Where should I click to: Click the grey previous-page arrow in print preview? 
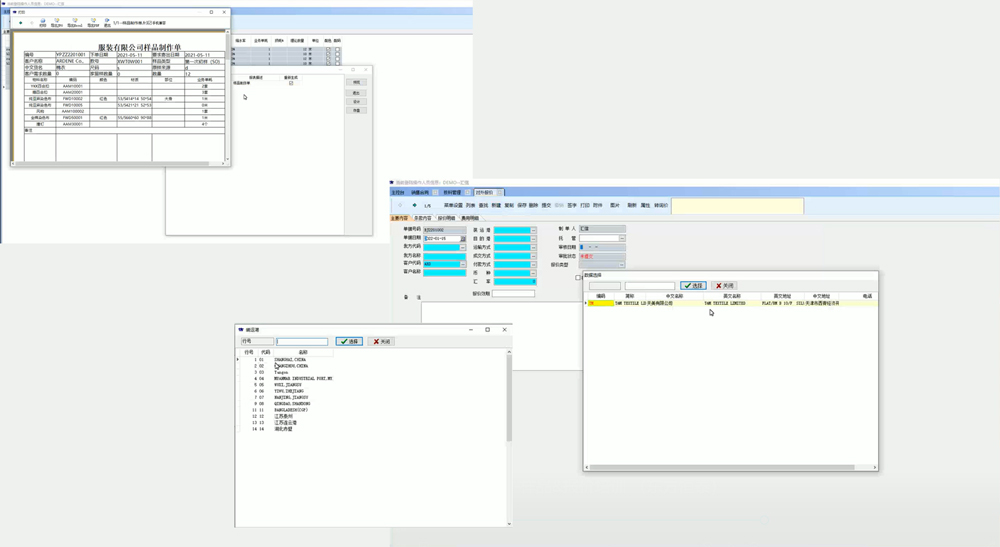click(32, 23)
